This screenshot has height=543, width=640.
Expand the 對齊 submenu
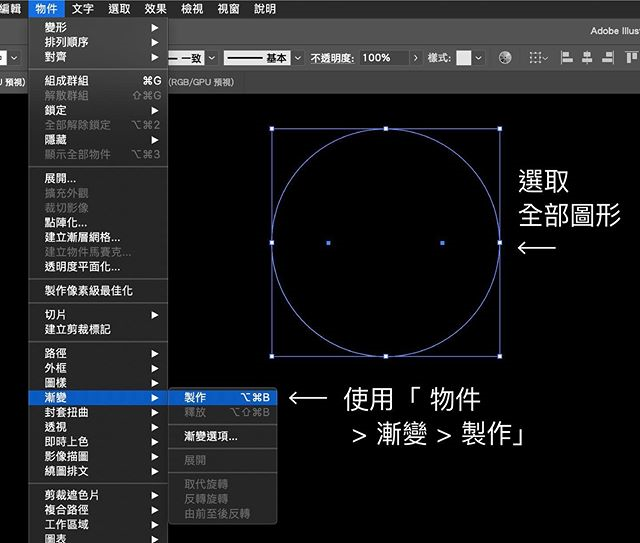coord(98,57)
